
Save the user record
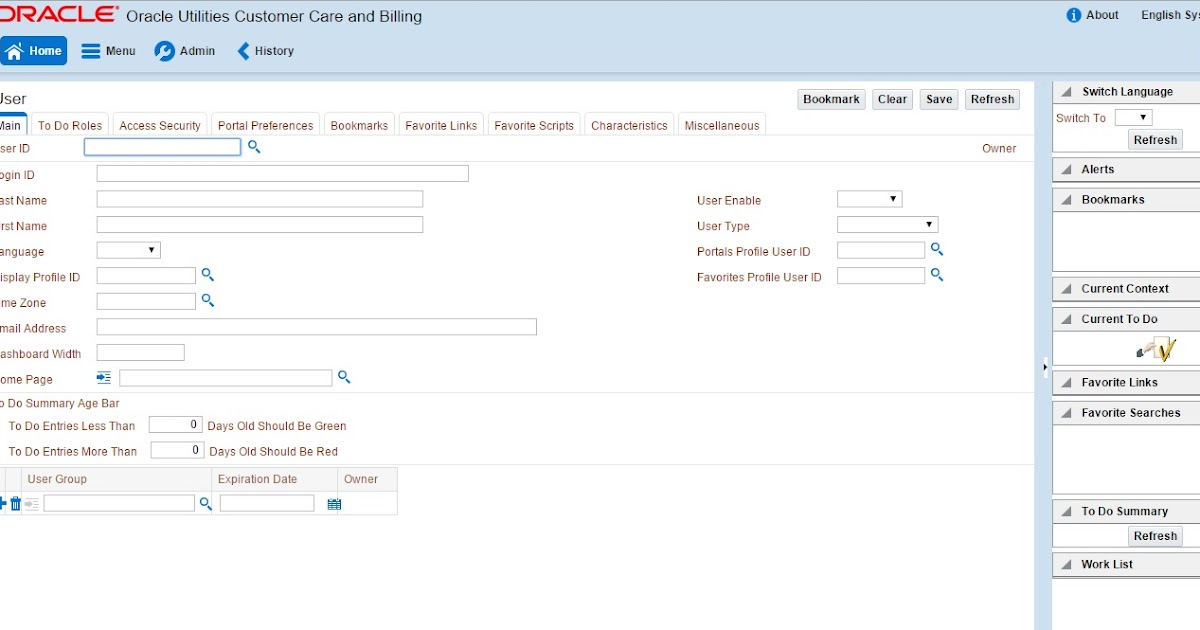point(938,99)
